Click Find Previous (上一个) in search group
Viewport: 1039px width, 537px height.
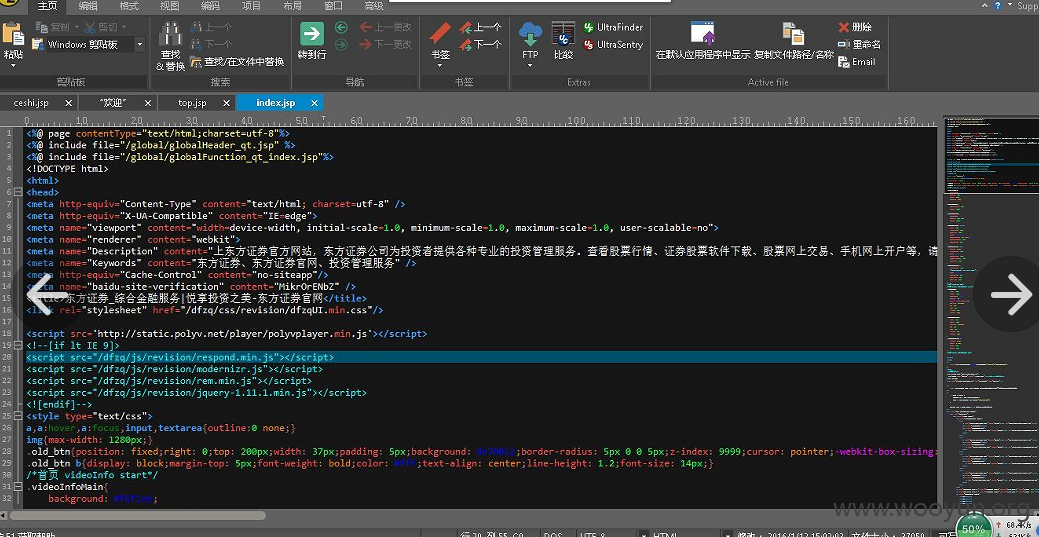(211, 27)
